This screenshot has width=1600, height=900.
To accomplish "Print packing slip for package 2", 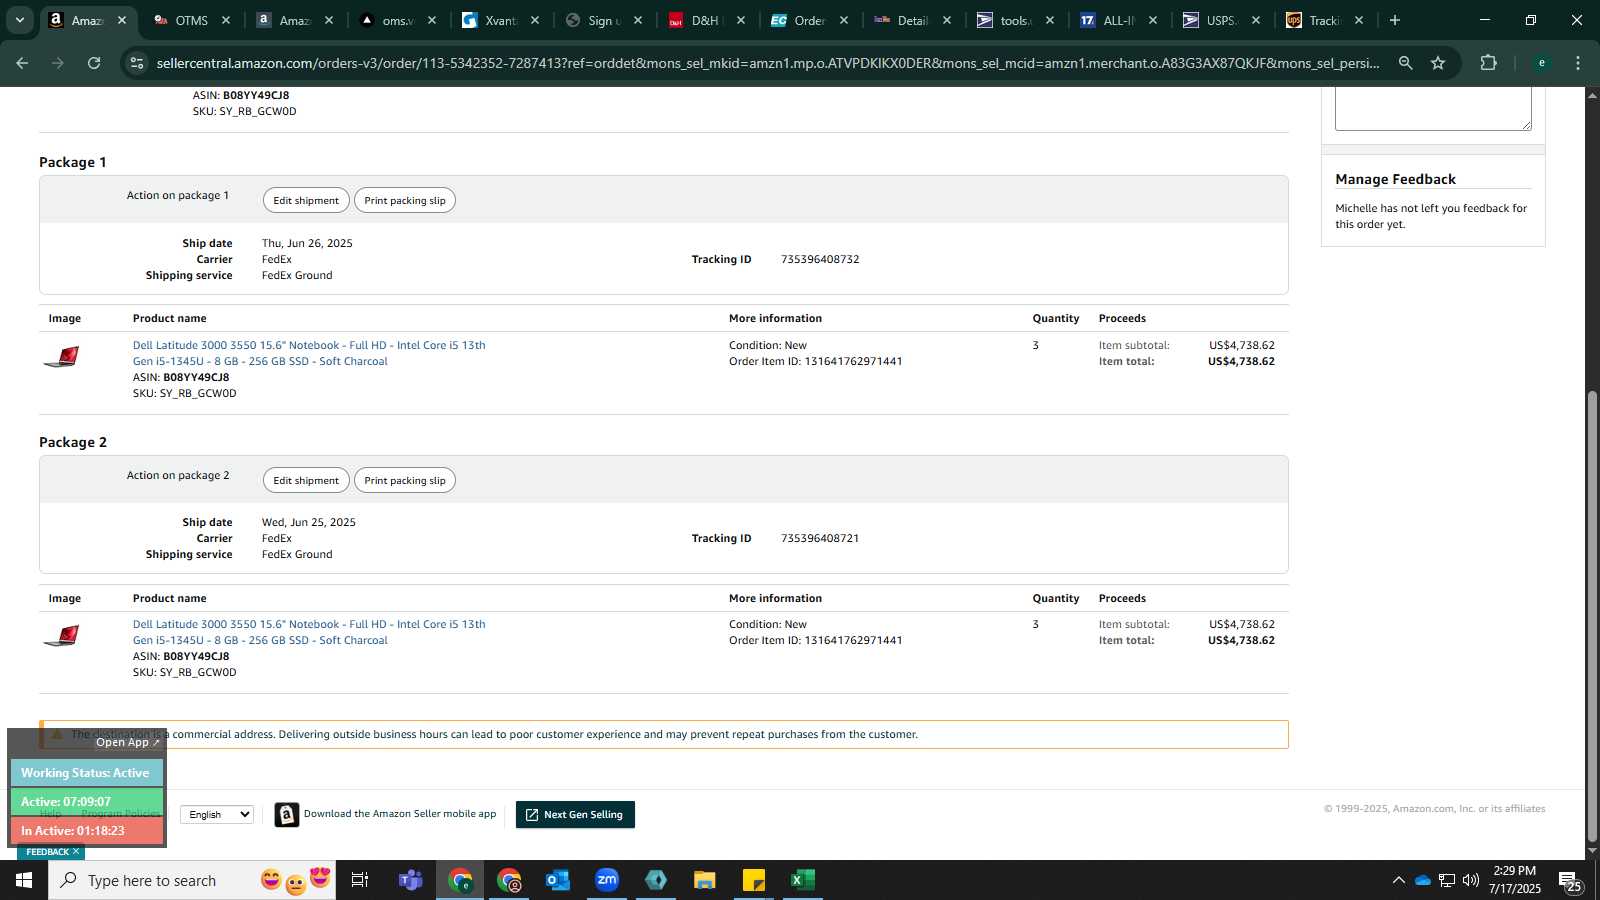I will click(405, 480).
